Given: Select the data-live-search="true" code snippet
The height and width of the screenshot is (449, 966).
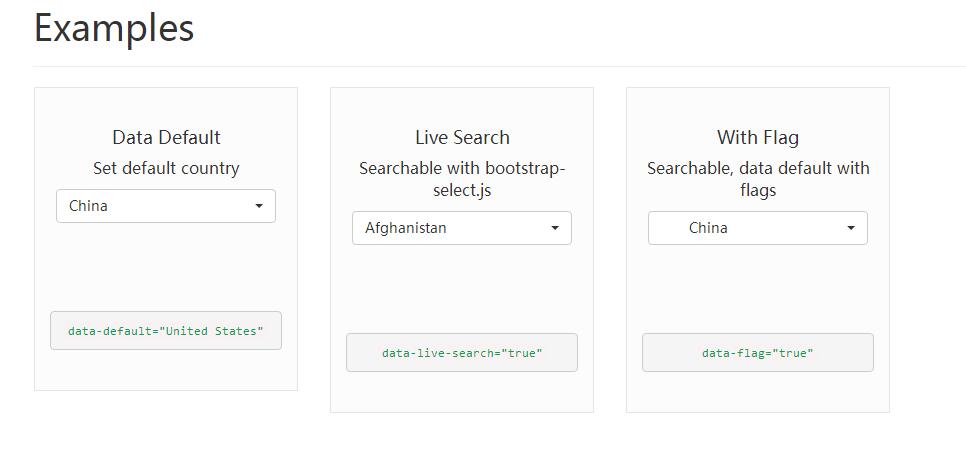Looking at the screenshot, I should pyautogui.click(x=461, y=352).
